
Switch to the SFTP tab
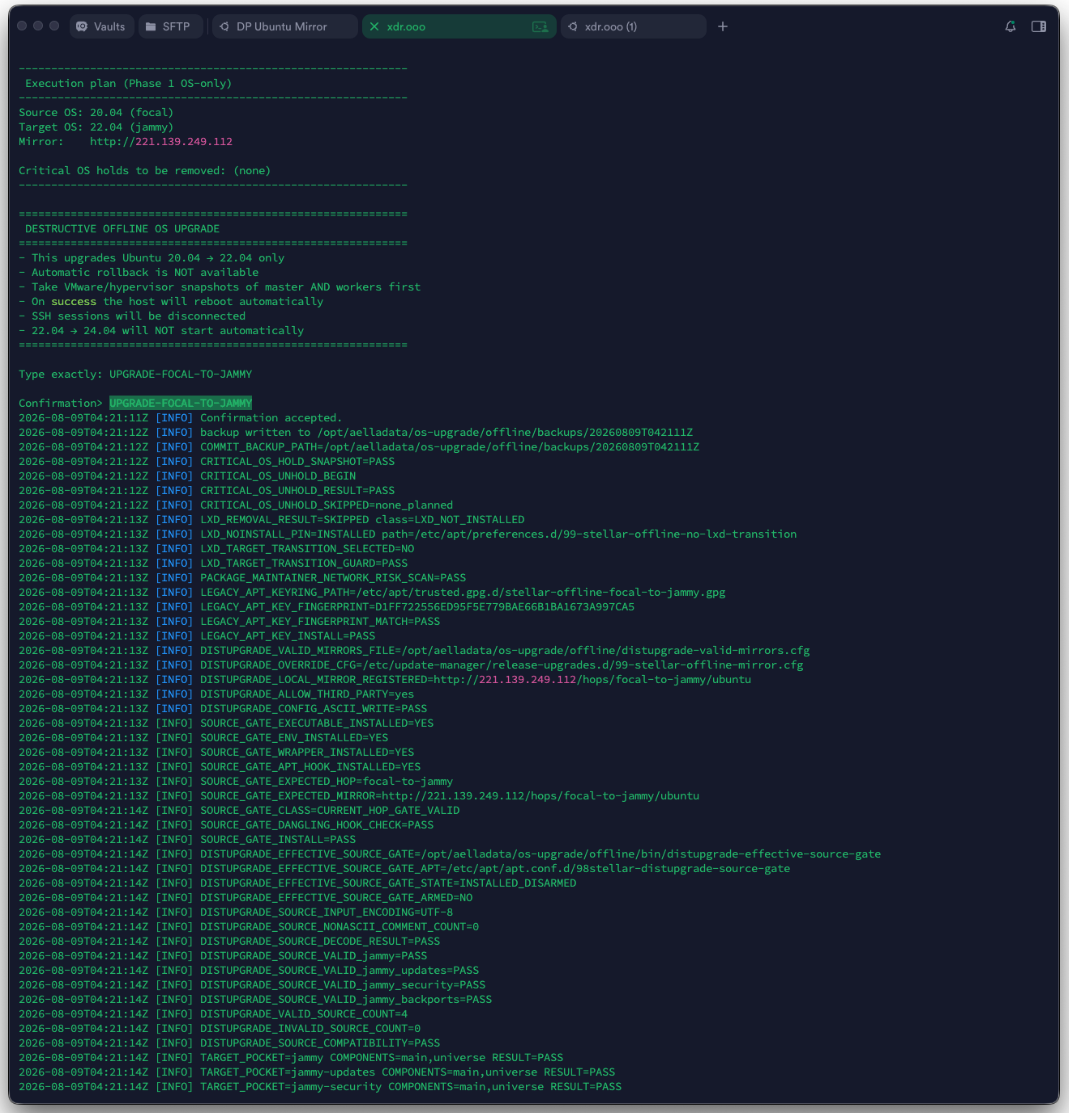pos(169,26)
